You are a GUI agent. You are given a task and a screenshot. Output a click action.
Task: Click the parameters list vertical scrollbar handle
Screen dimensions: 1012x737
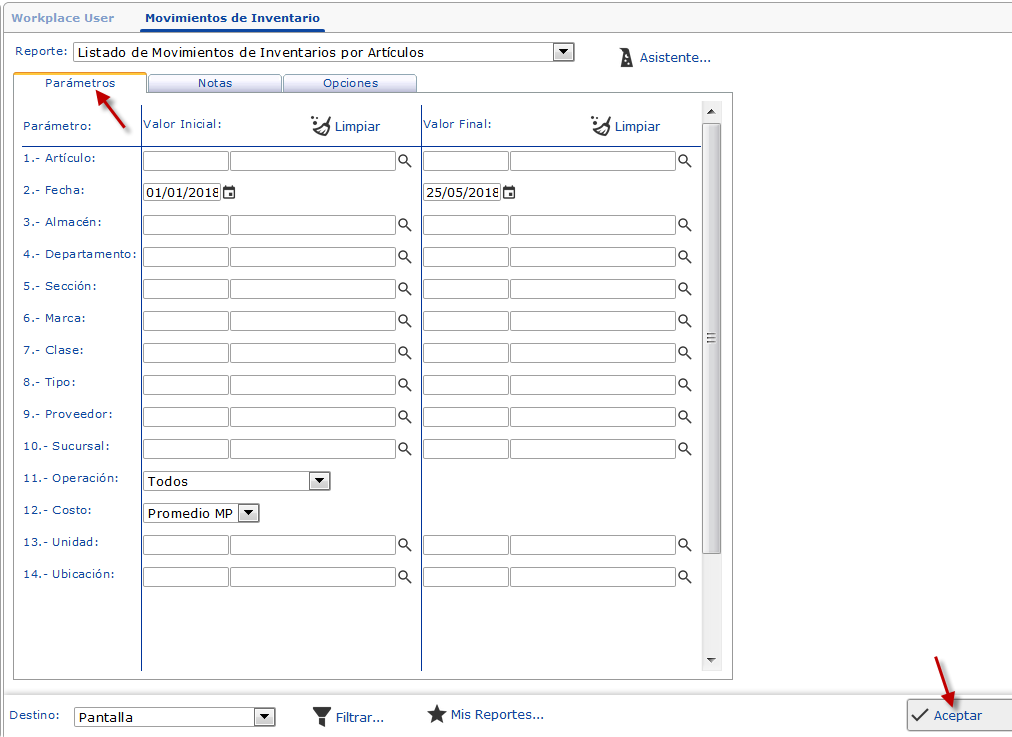[712, 338]
